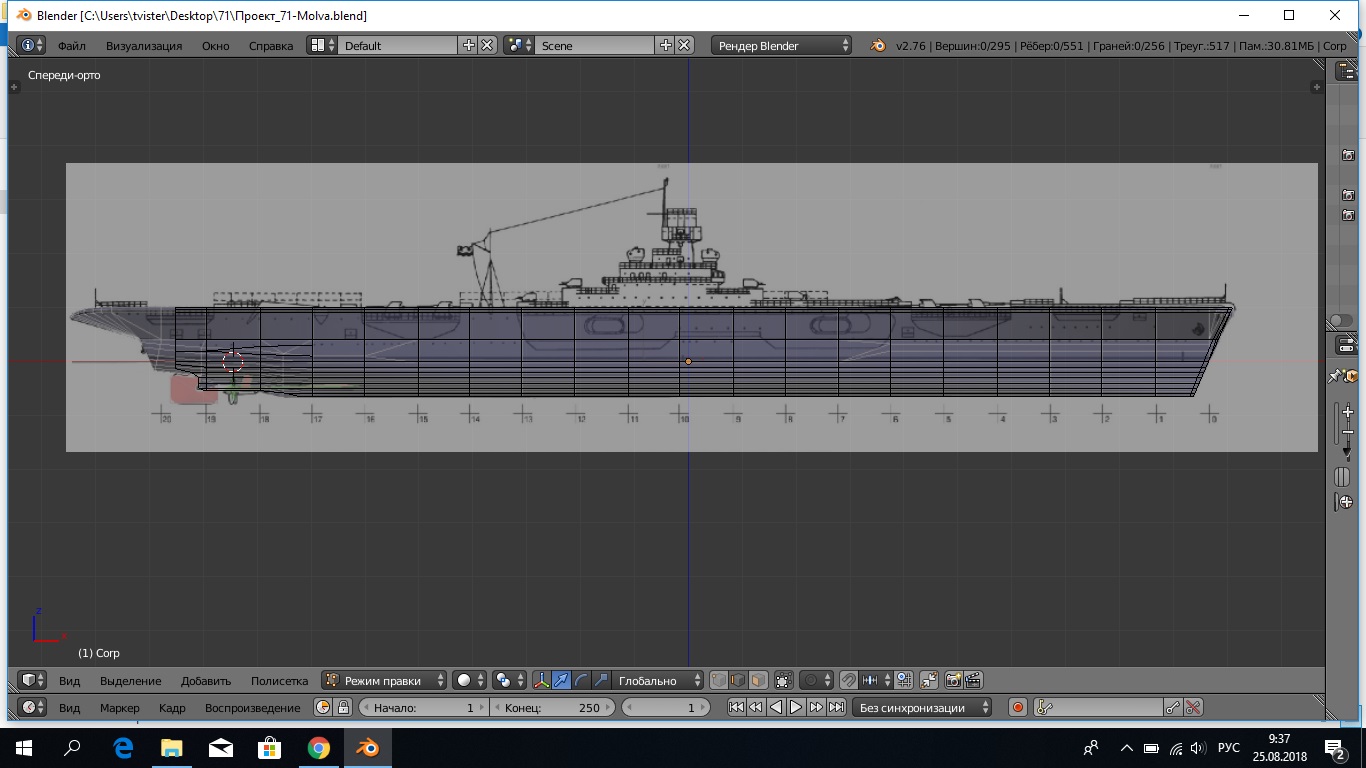1366x768 pixels.
Task: Delete keyframe with crossed-out key icon
Action: (x=1193, y=708)
